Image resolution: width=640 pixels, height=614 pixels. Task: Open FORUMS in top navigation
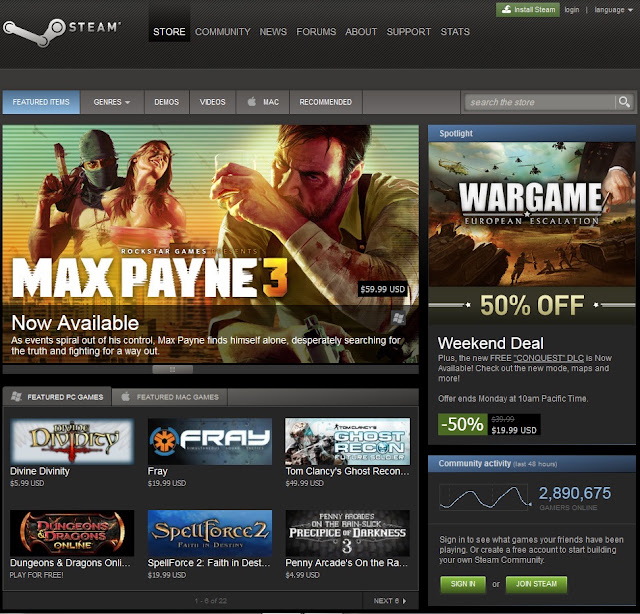pyautogui.click(x=316, y=32)
